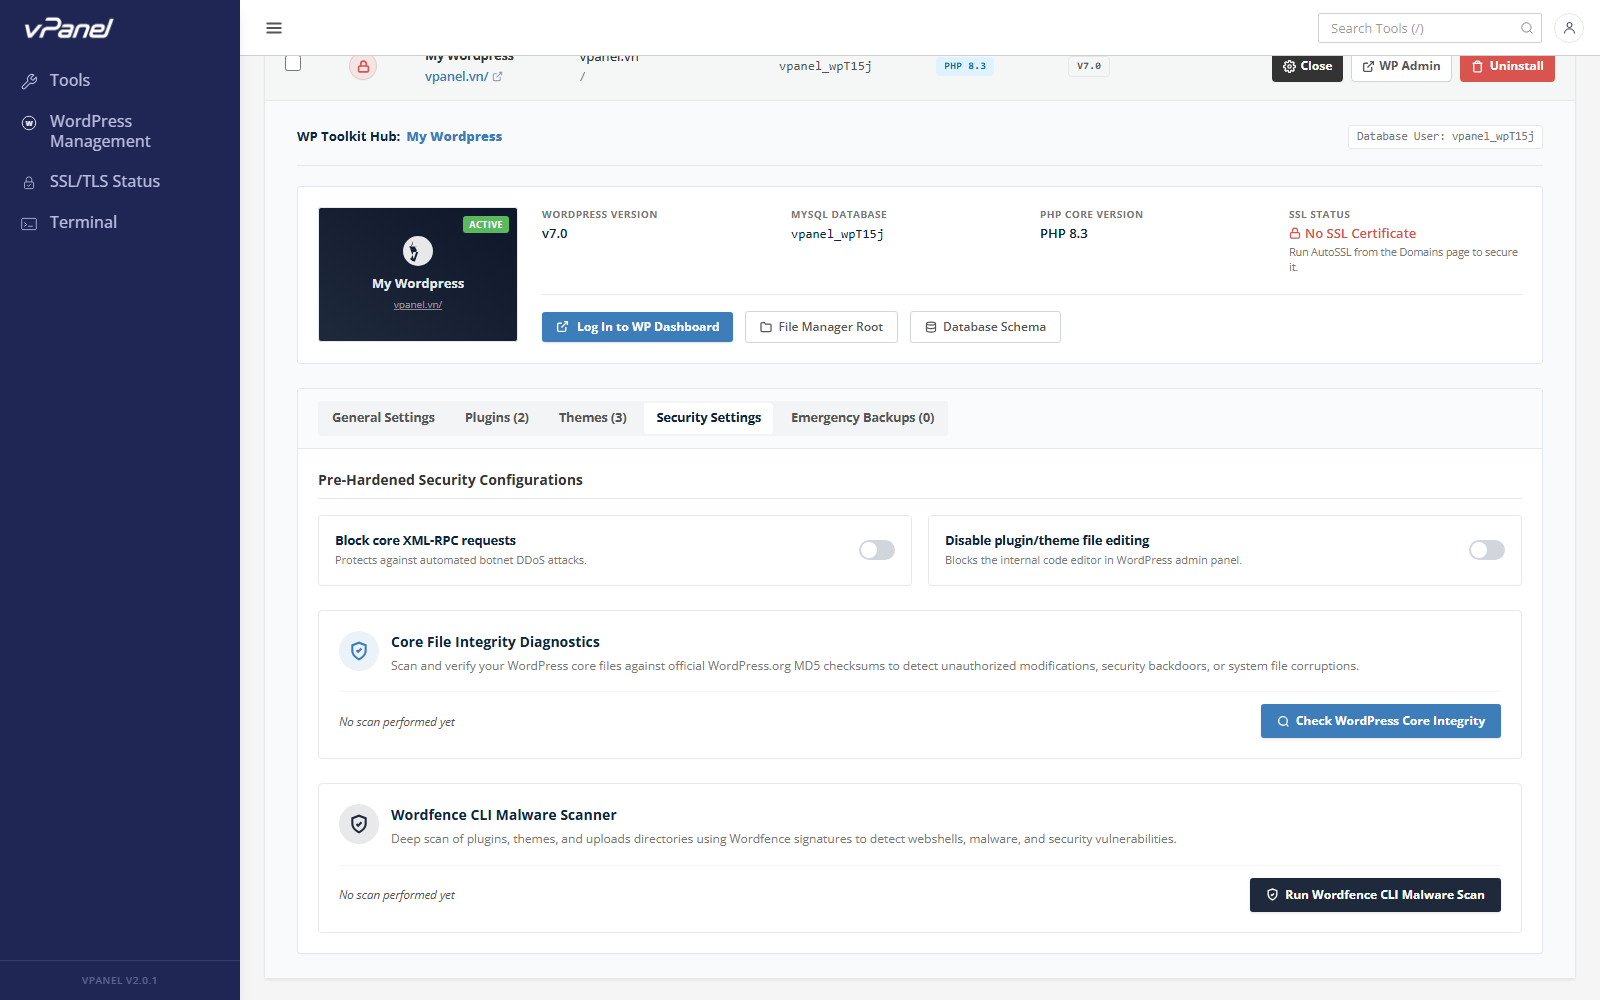1600x1000 pixels.
Task: Click 'No scan performed yet' under Wordfence scanner
Action: click(397, 895)
